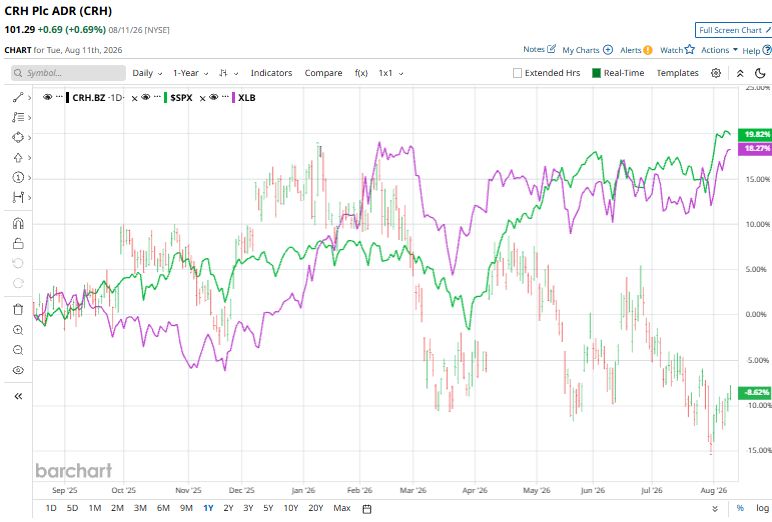Choose the shapes drawing tool
The width and height of the screenshot is (772, 522).
point(18,137)
